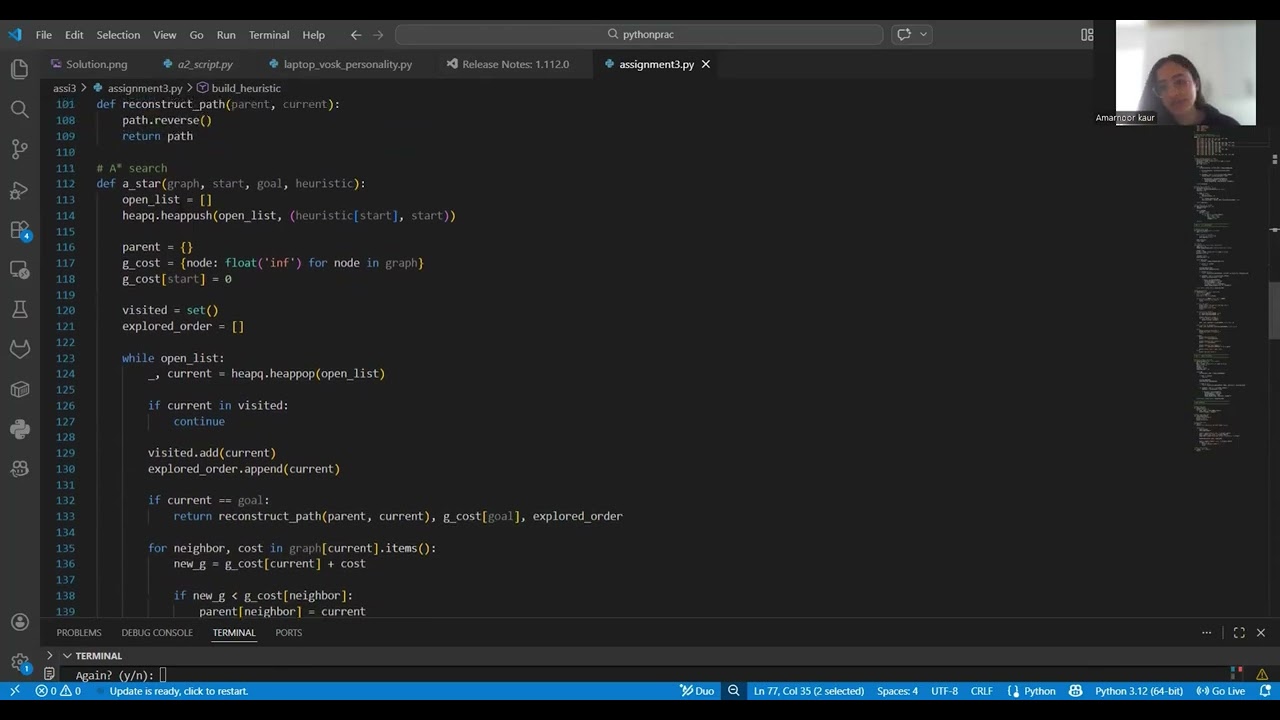Open the Help menu
The image size is (1280, 720).
tap(313, 35)
